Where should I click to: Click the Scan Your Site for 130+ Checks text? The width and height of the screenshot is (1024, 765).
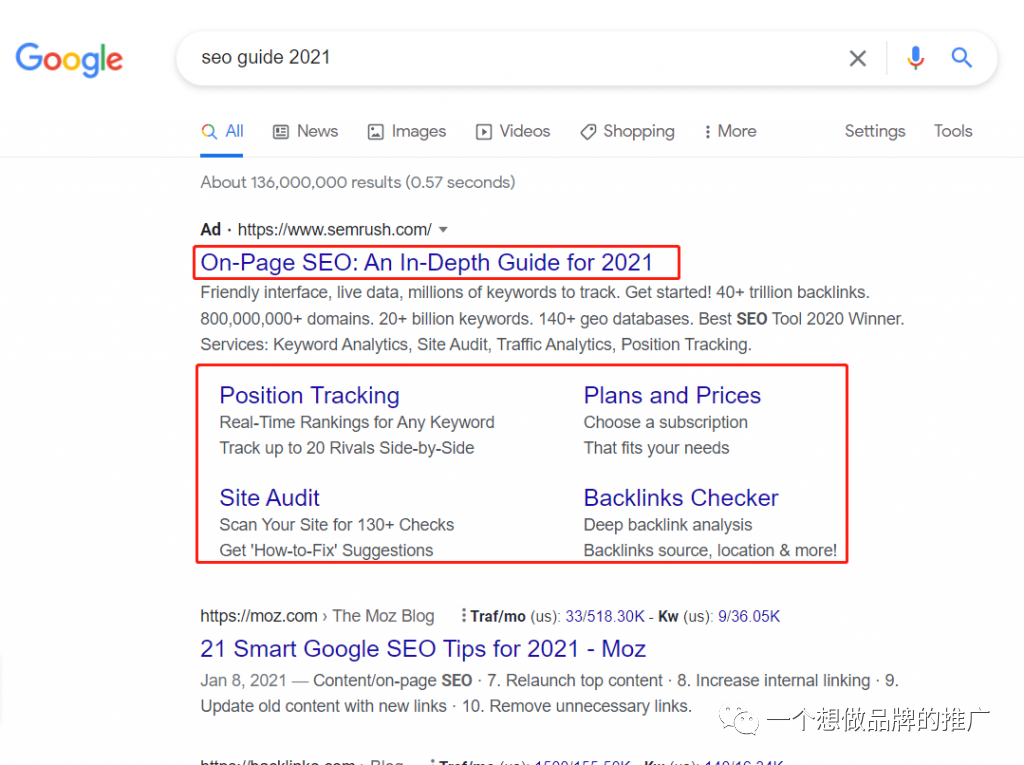(x=336, y=525)
